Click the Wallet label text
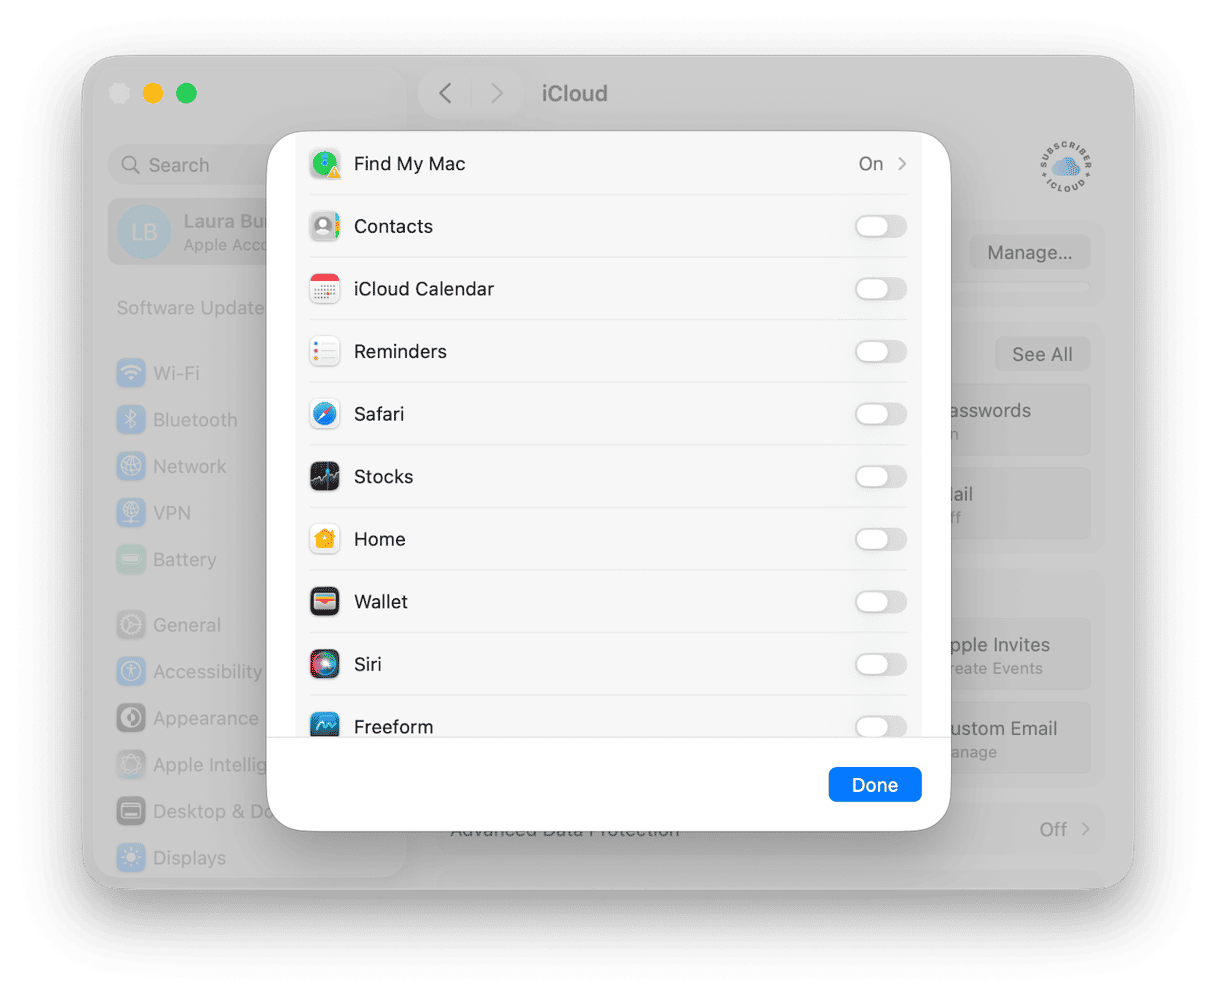The image size is (1216, 997). click(x=381, y=601)
